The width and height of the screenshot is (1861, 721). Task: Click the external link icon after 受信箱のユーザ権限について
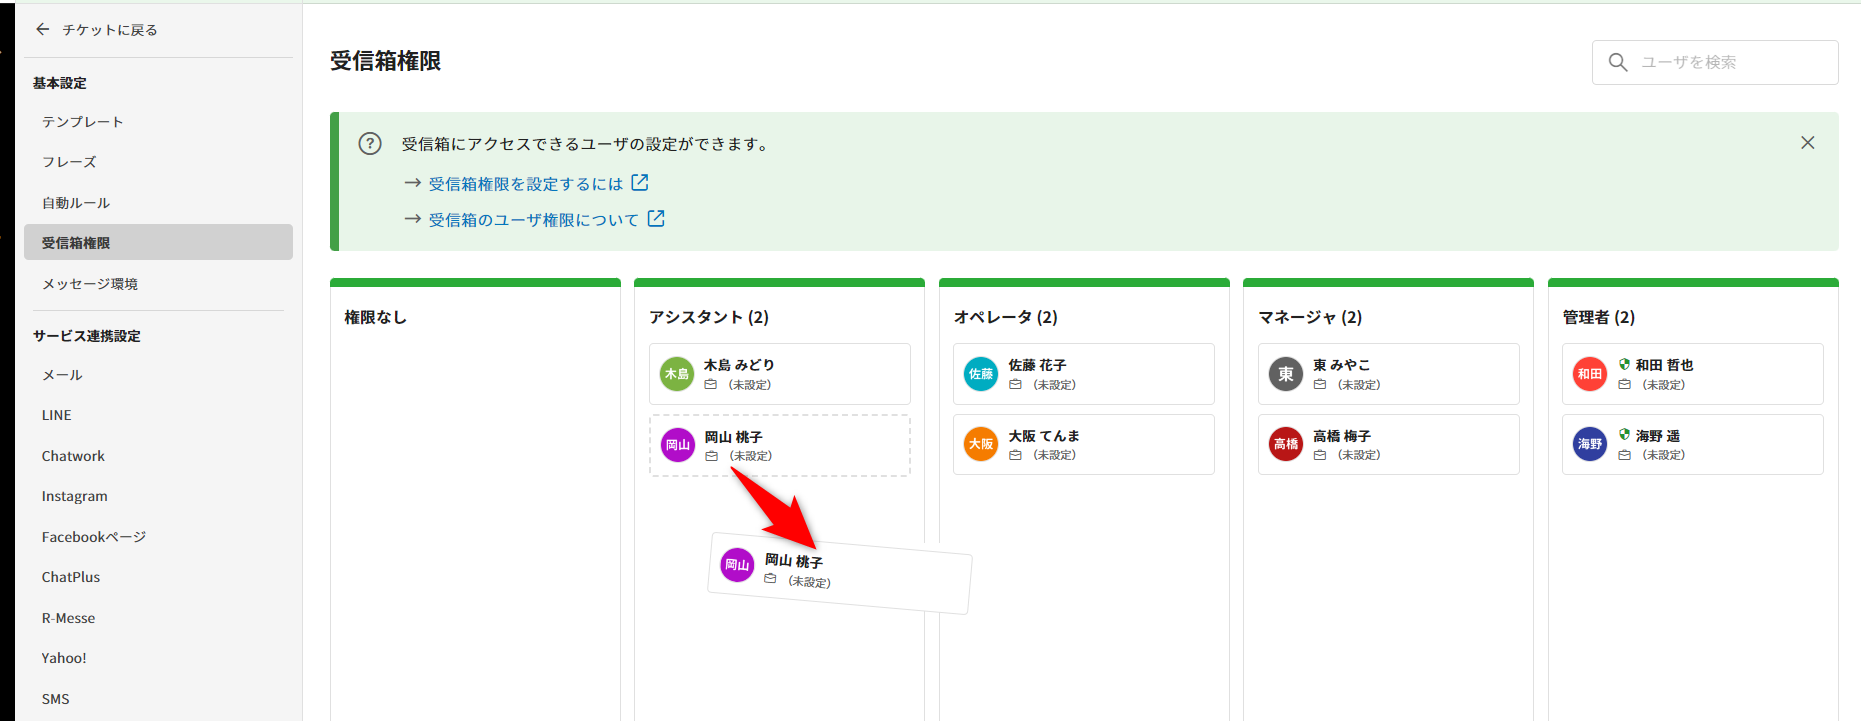656,219
